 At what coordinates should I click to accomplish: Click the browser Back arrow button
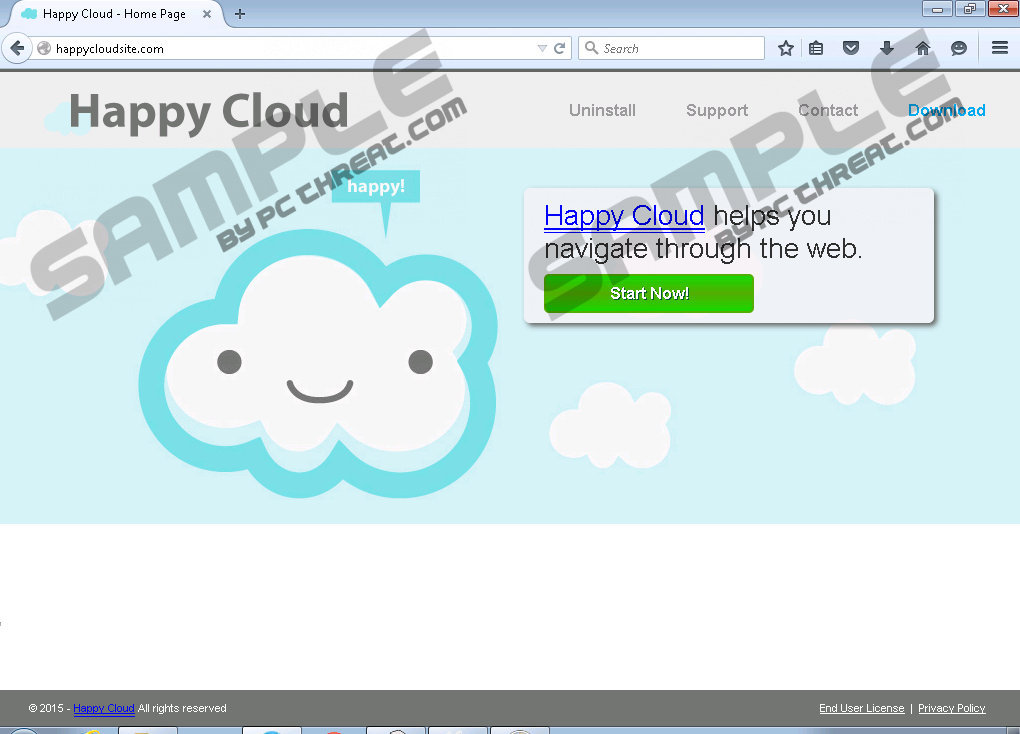click(17, 48)
